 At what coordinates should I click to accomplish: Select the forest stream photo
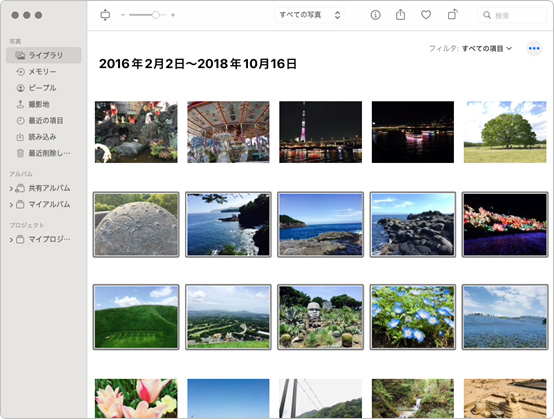pos(413,399)
